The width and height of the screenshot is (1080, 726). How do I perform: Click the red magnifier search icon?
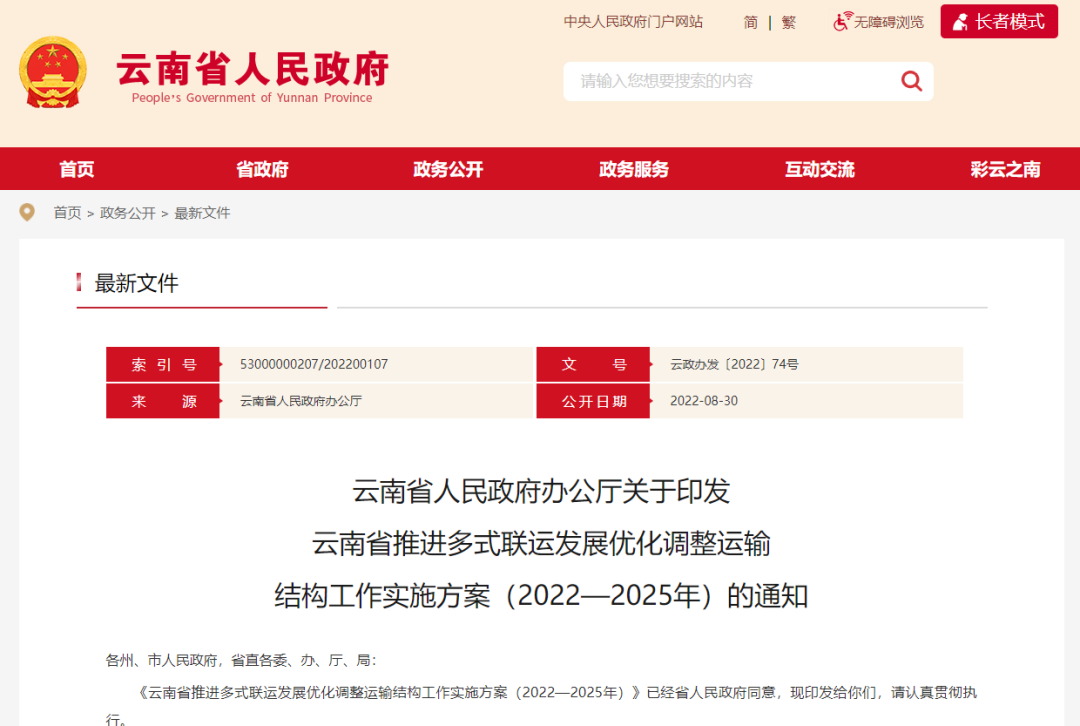[x=911, y=81]
